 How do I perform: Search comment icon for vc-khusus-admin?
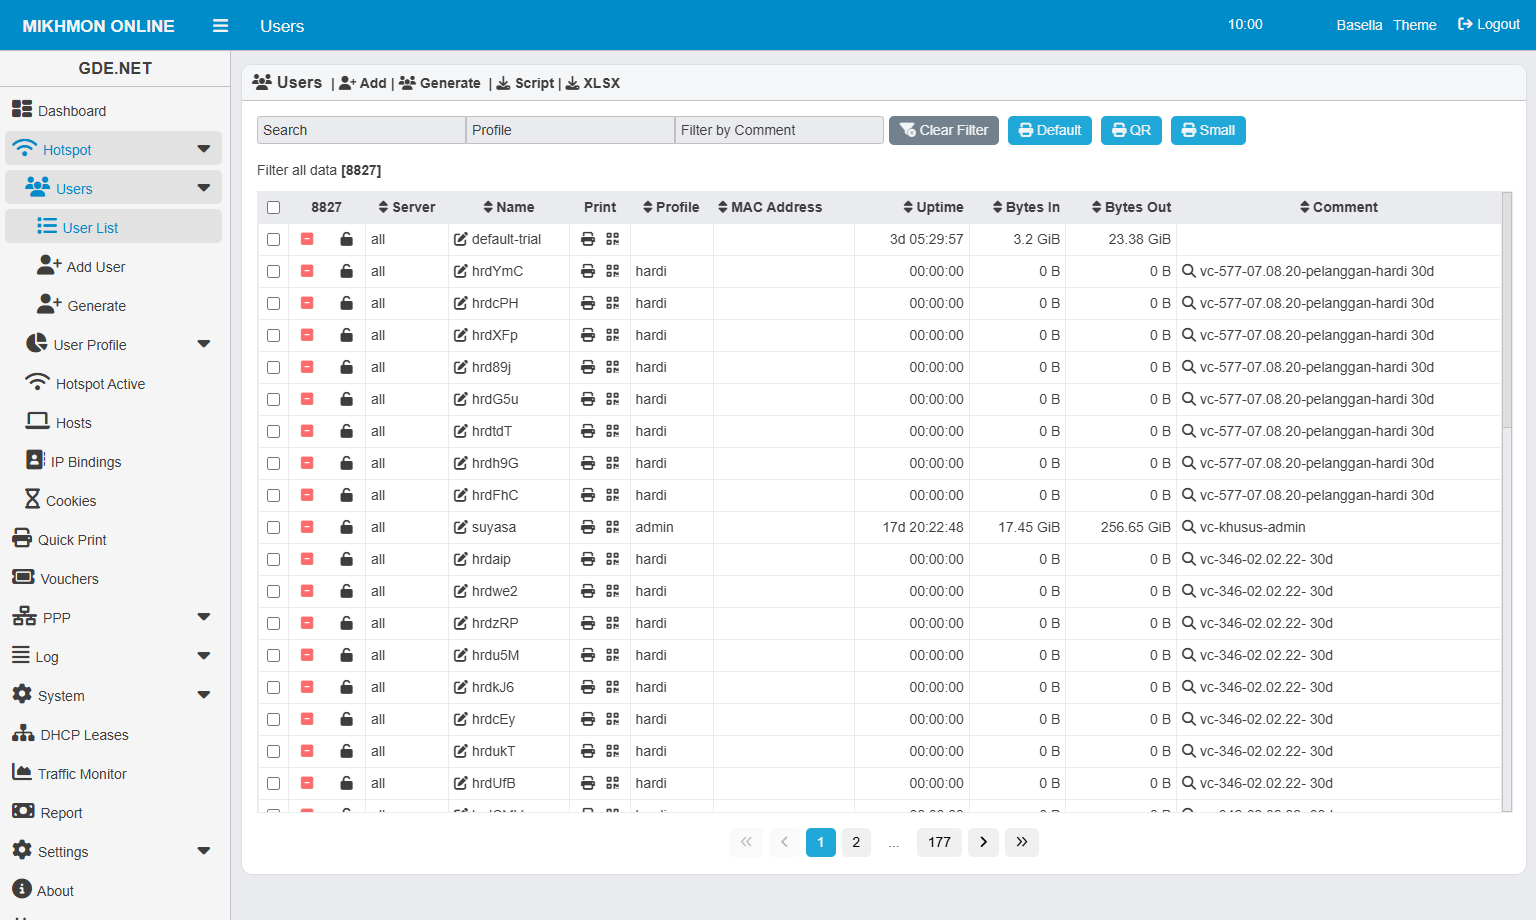pyautogui.click(x=1189, y=527)
